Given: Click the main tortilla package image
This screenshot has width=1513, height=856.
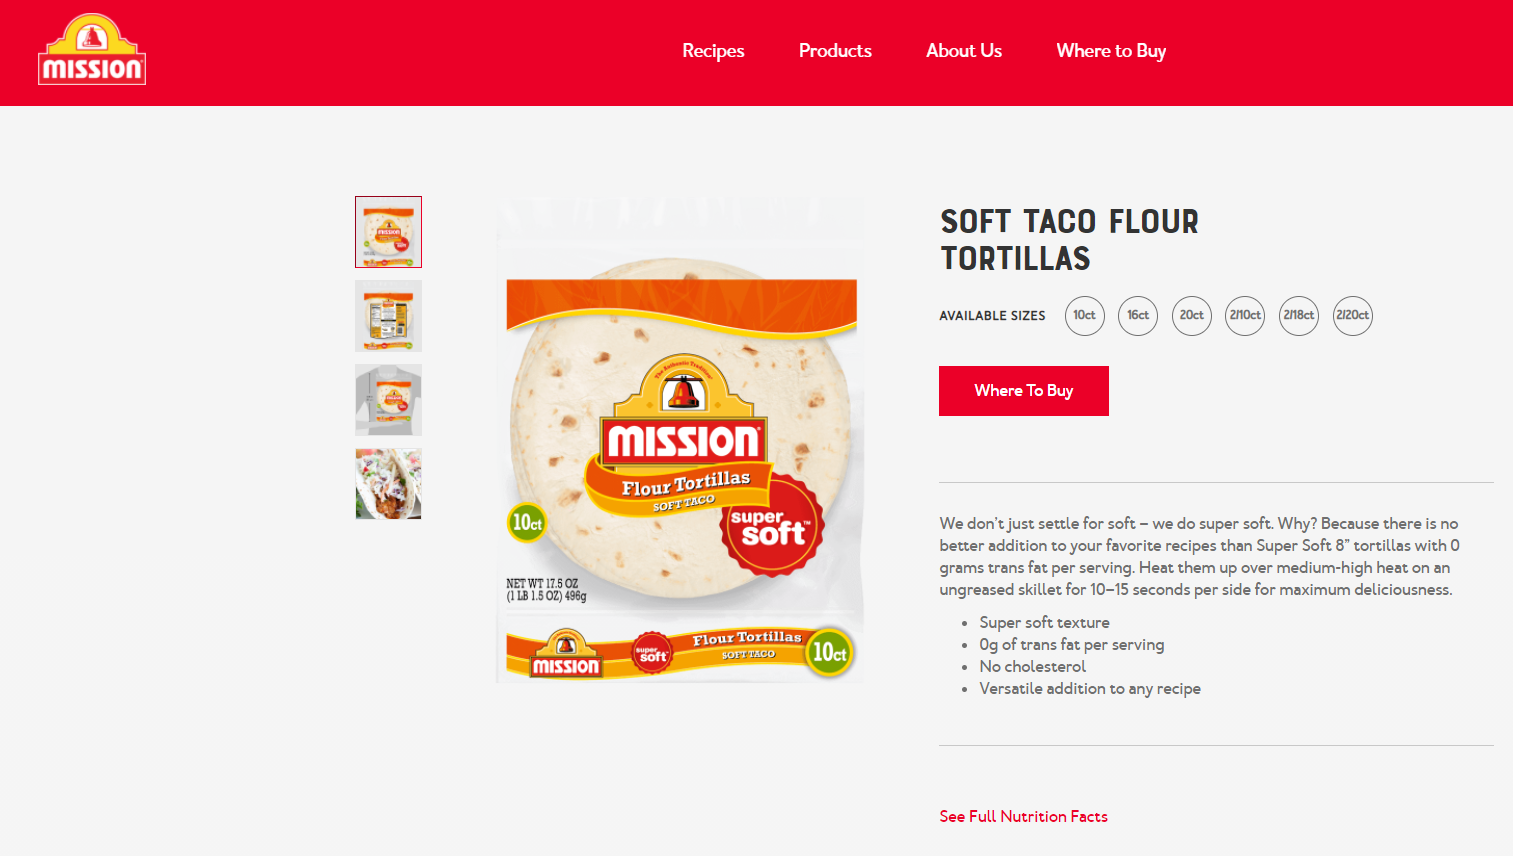Looking at the screenshot, I should tap(680, 440).
